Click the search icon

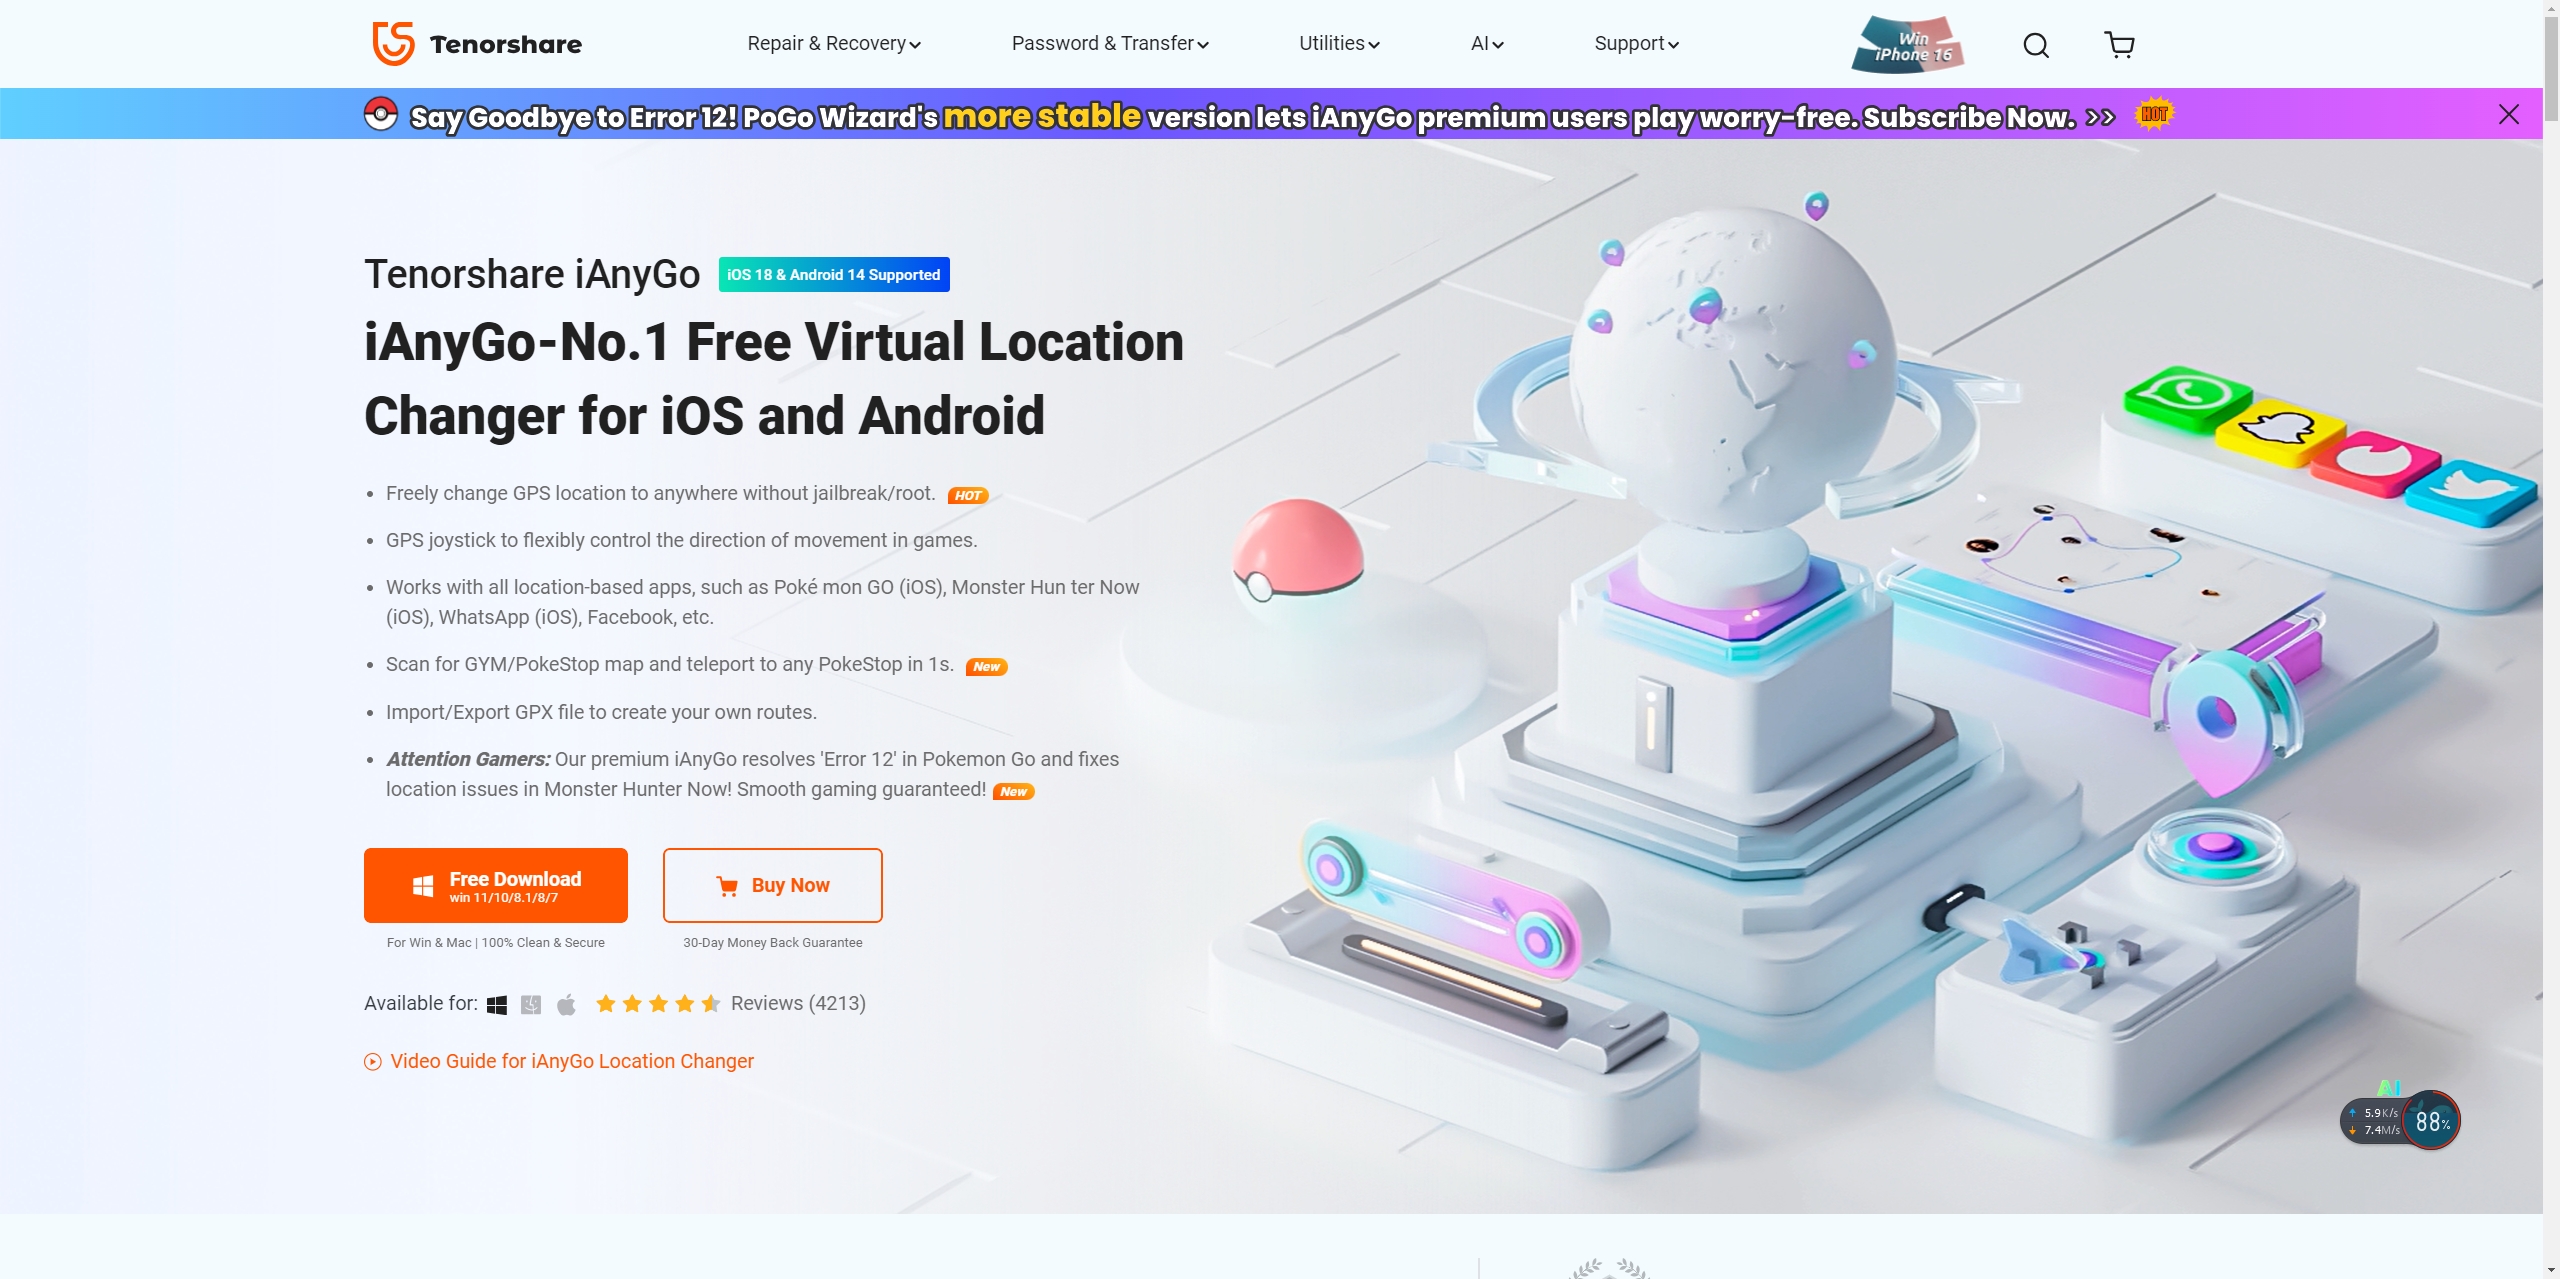click(x=2036, y=42)
